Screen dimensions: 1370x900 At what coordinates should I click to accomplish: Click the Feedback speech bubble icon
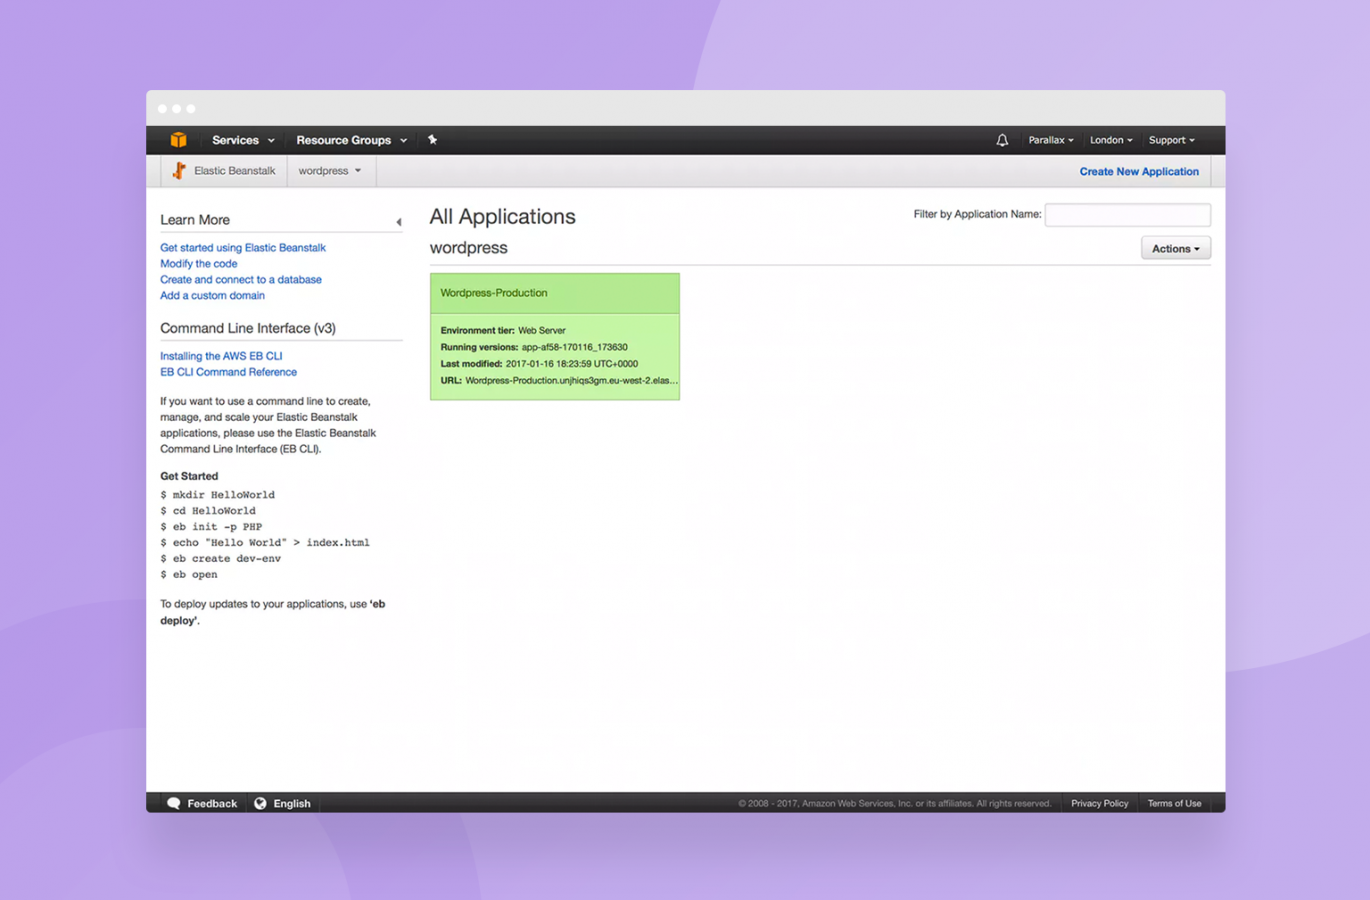[x=174, y=803]
